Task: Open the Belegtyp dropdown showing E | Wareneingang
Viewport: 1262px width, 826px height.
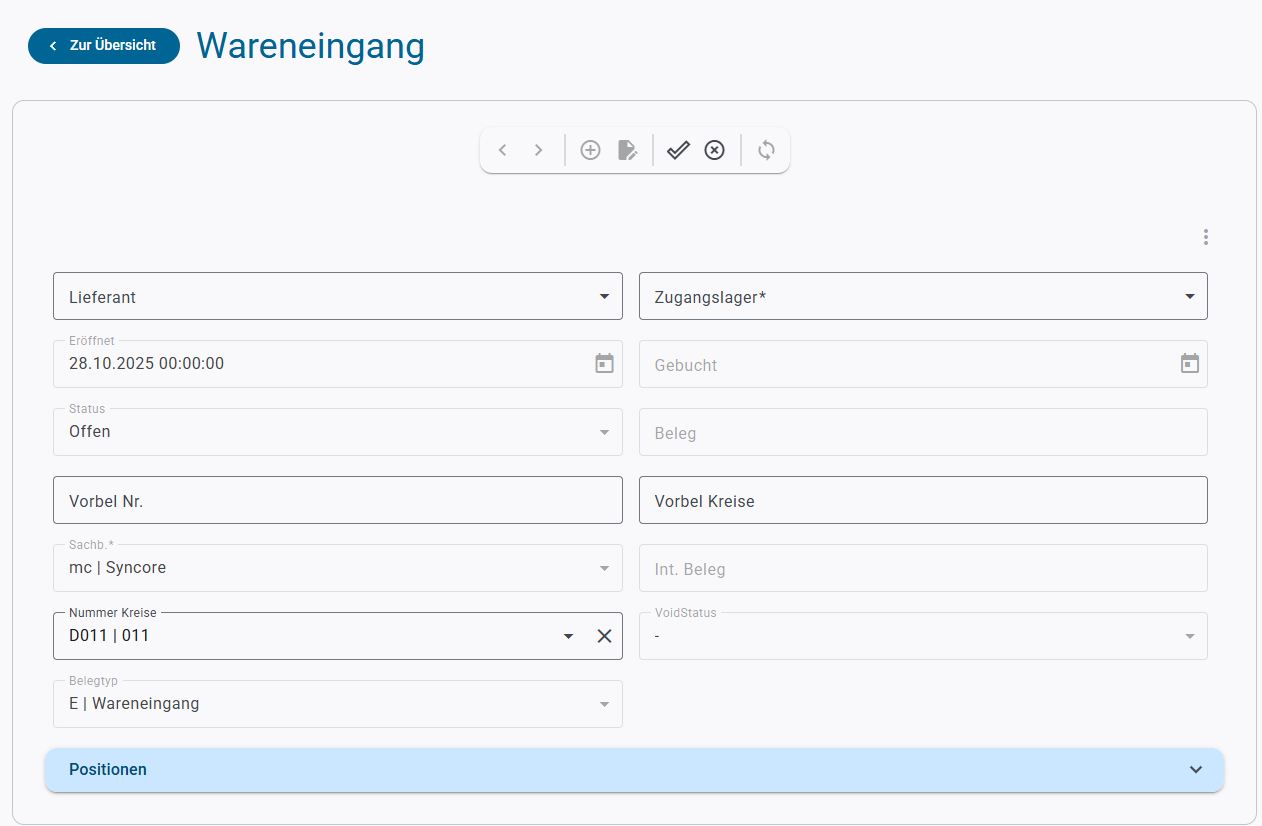Action: coord(604,704)
